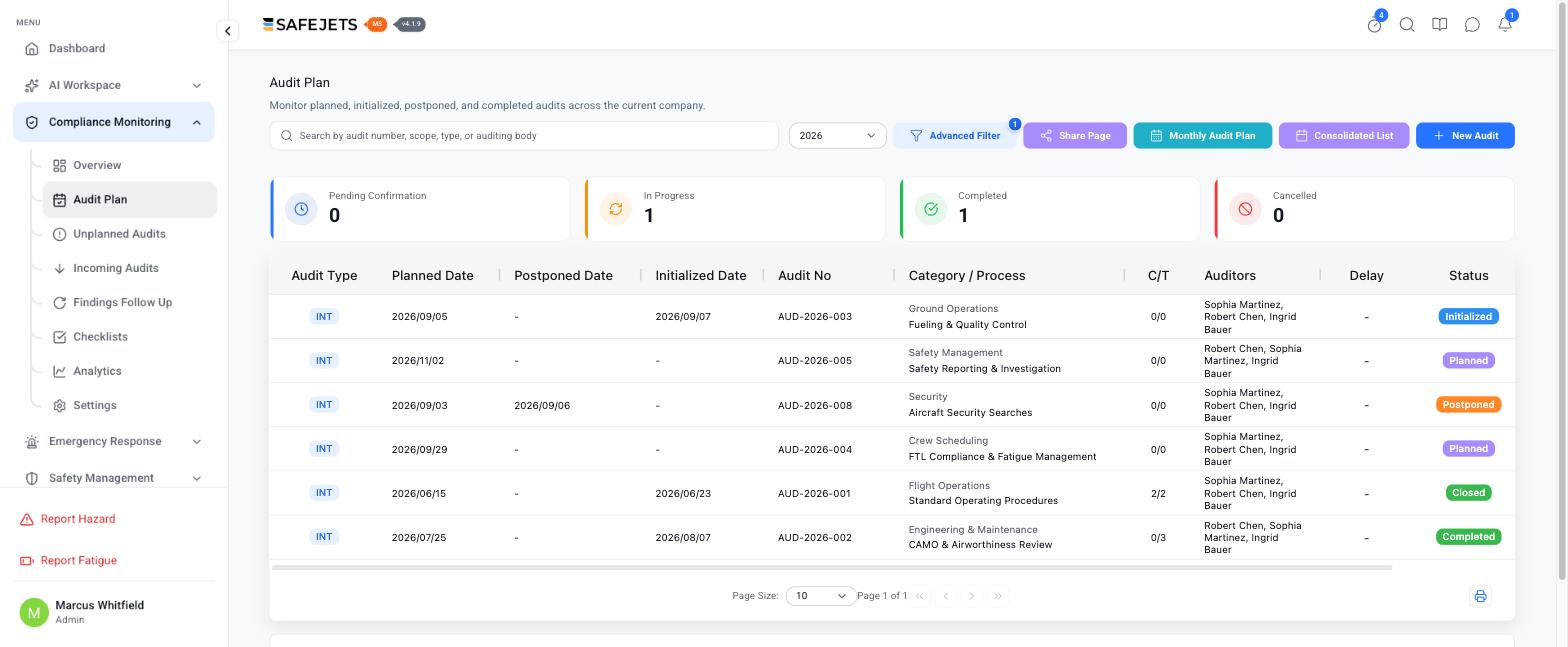Select audit number AUD-2026-003
This screenshot has width=1568, height=647.
(815, 317)
